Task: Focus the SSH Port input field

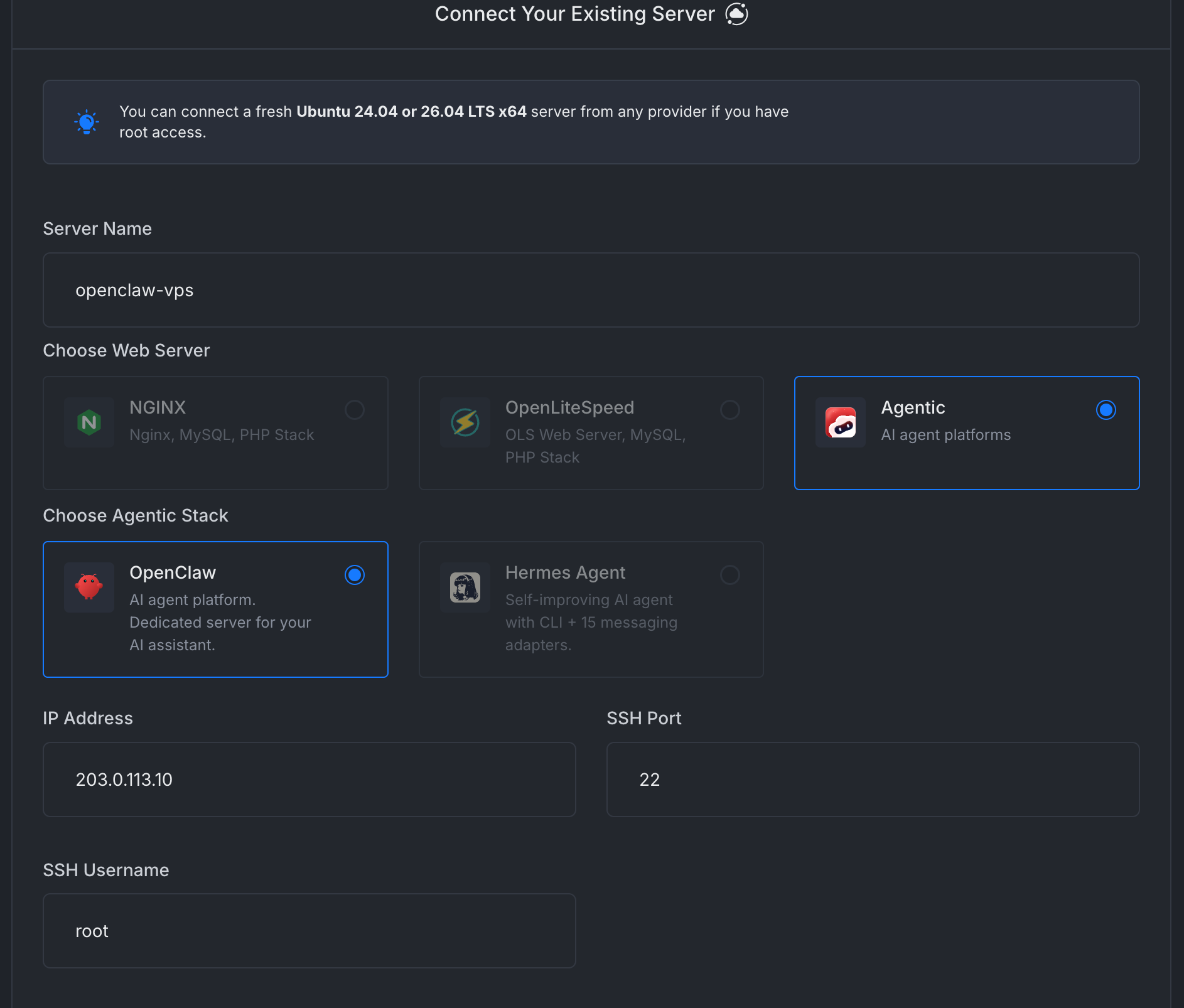Action: click(873, 779)
